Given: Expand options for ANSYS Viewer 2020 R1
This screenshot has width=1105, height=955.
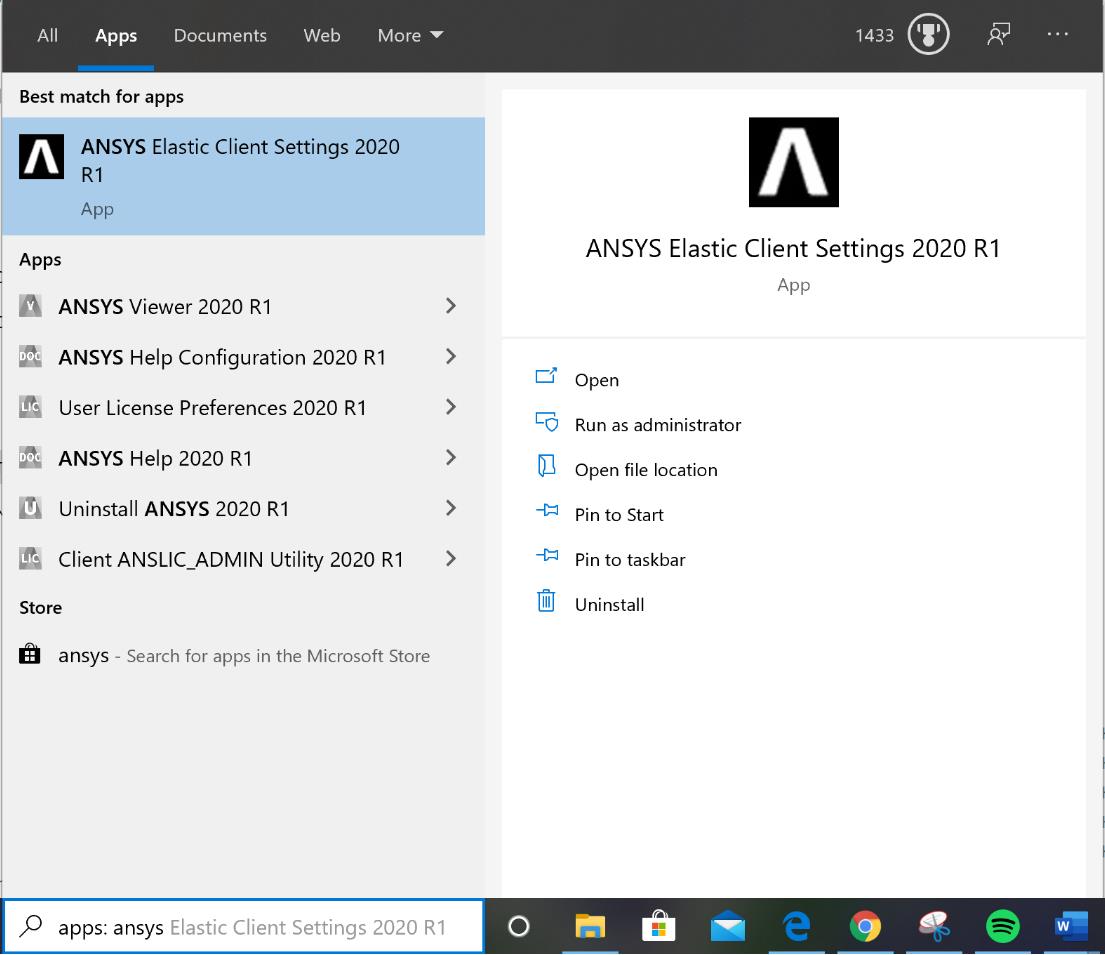Looking at the screenshot, I should tap(451, 306).
